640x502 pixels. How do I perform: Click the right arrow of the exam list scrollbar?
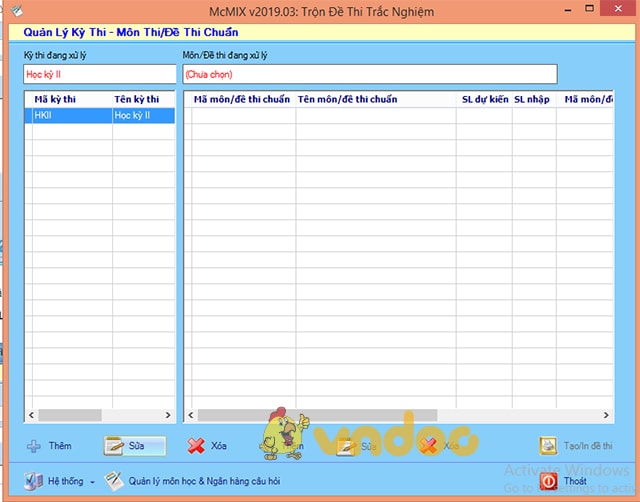pyautogui.click(x=168, y=415)
